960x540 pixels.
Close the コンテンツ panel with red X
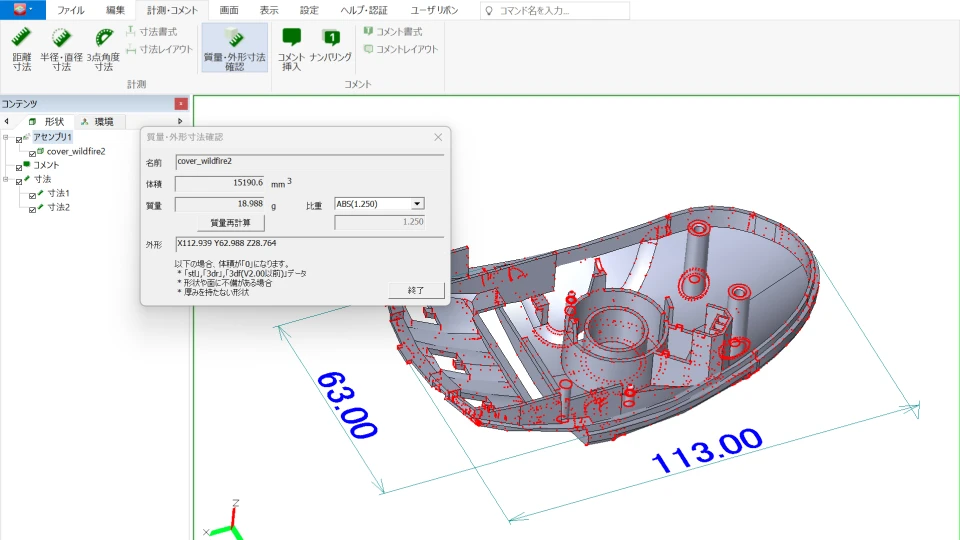pyautogui.click(x=180, y=103)
